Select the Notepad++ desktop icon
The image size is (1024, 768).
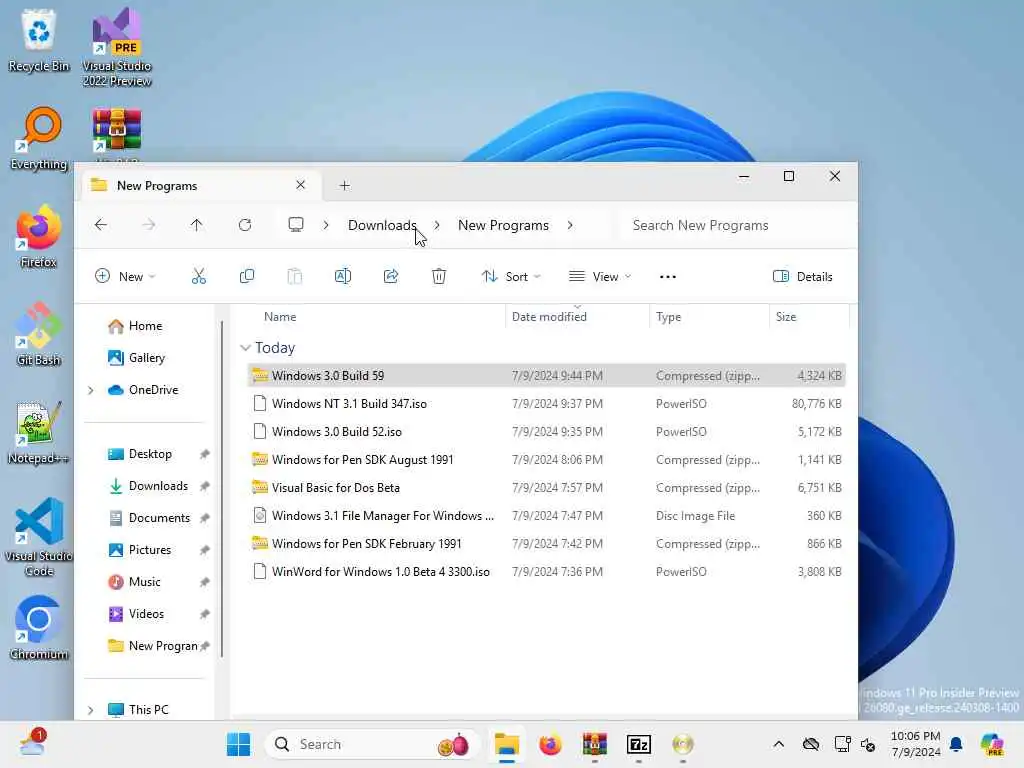click(x=39, y=433)
